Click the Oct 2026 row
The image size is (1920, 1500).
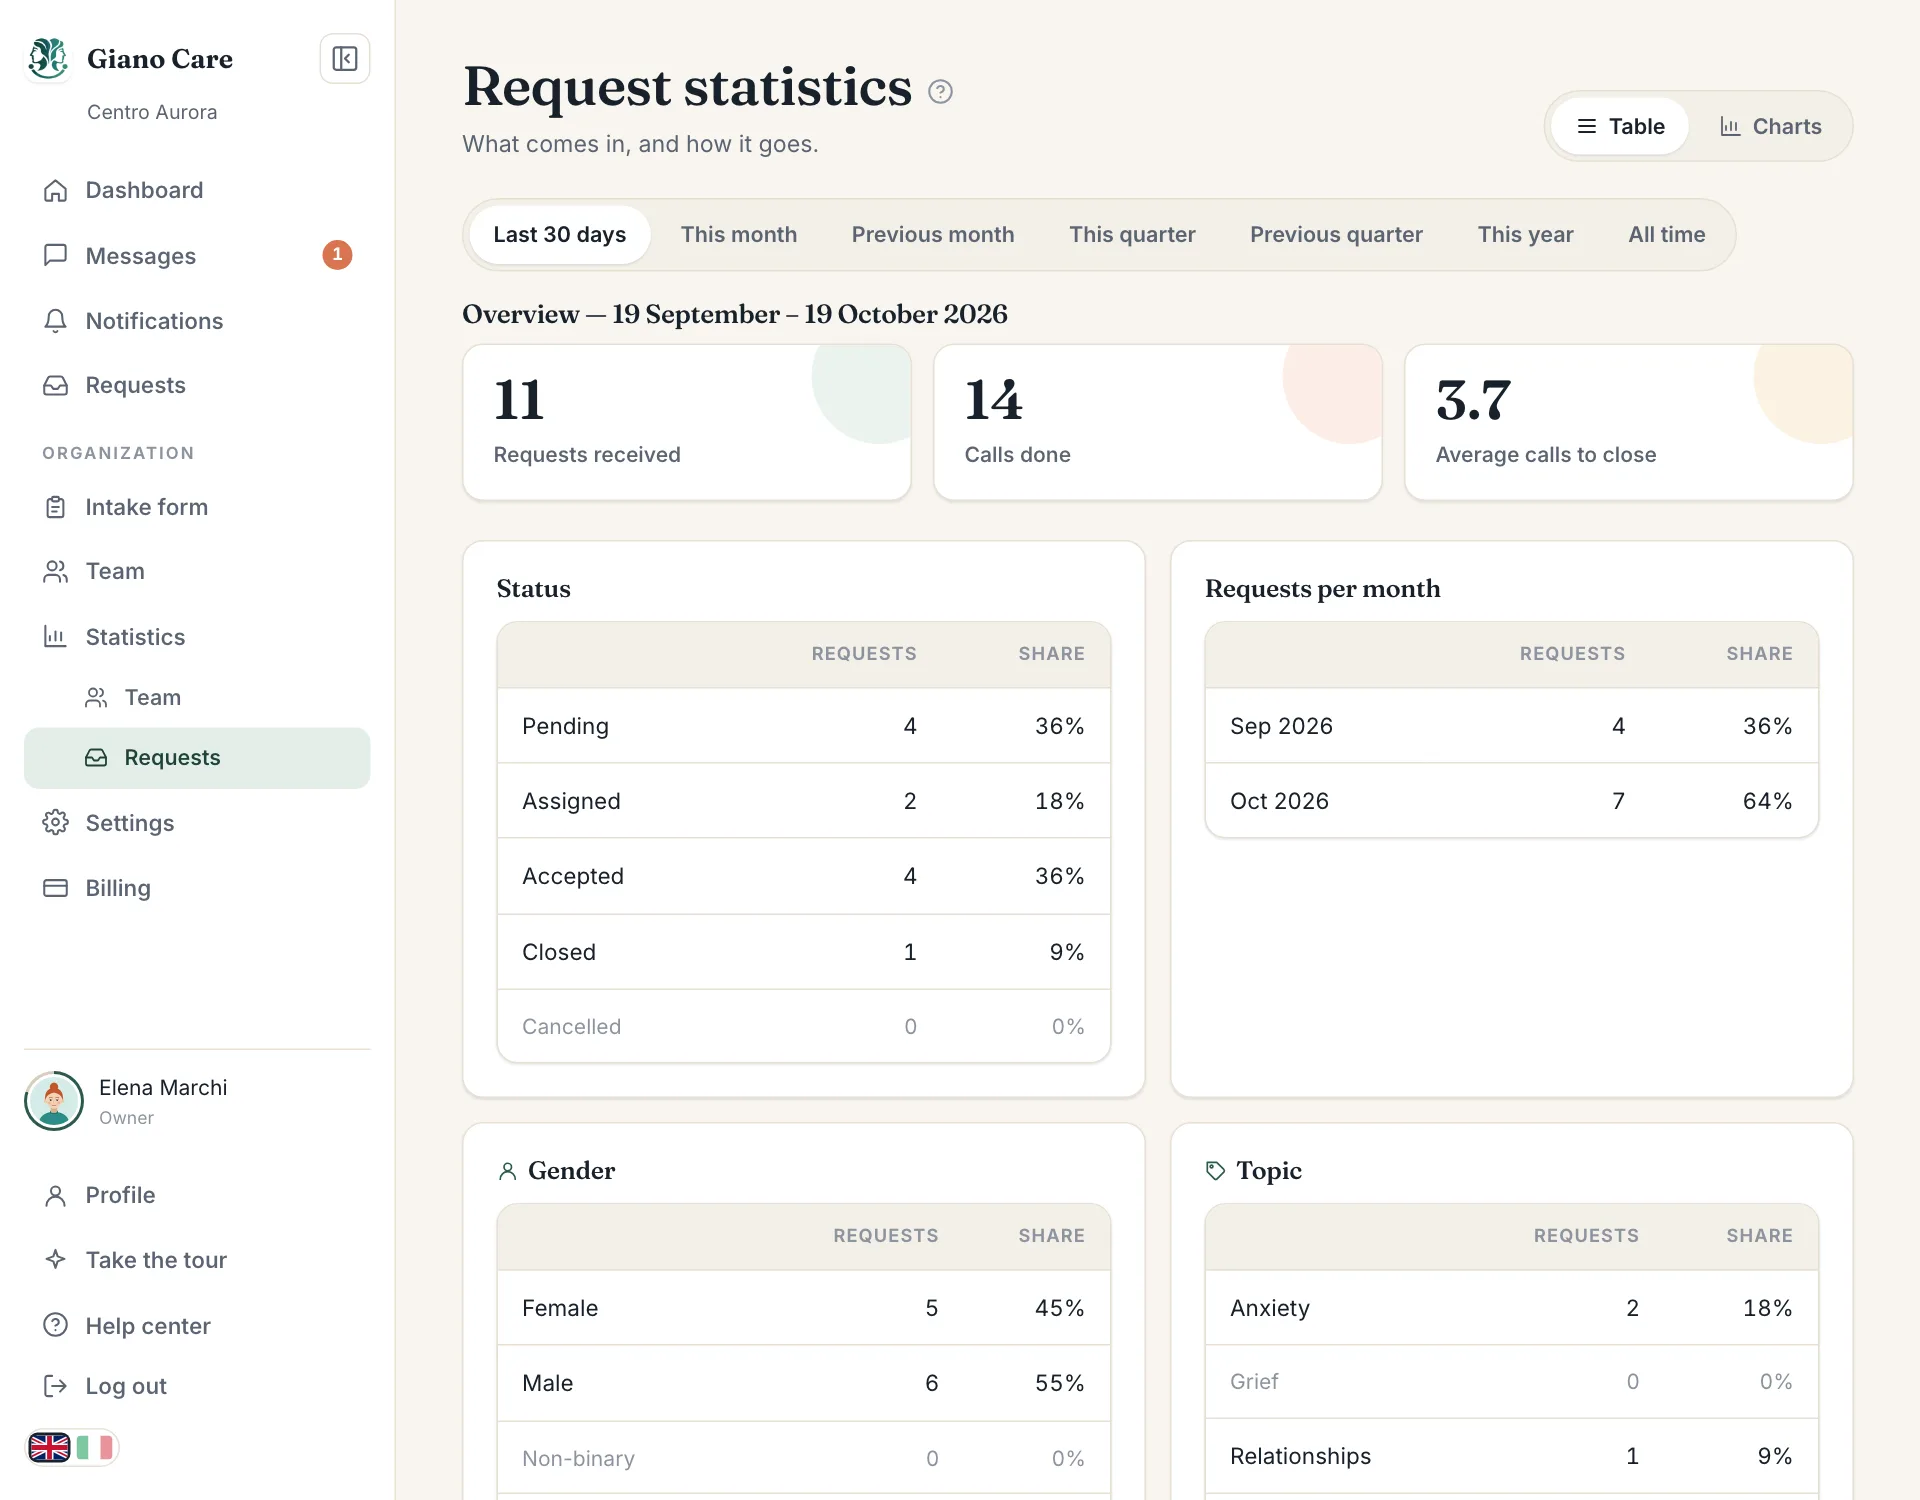point(1512,801)
